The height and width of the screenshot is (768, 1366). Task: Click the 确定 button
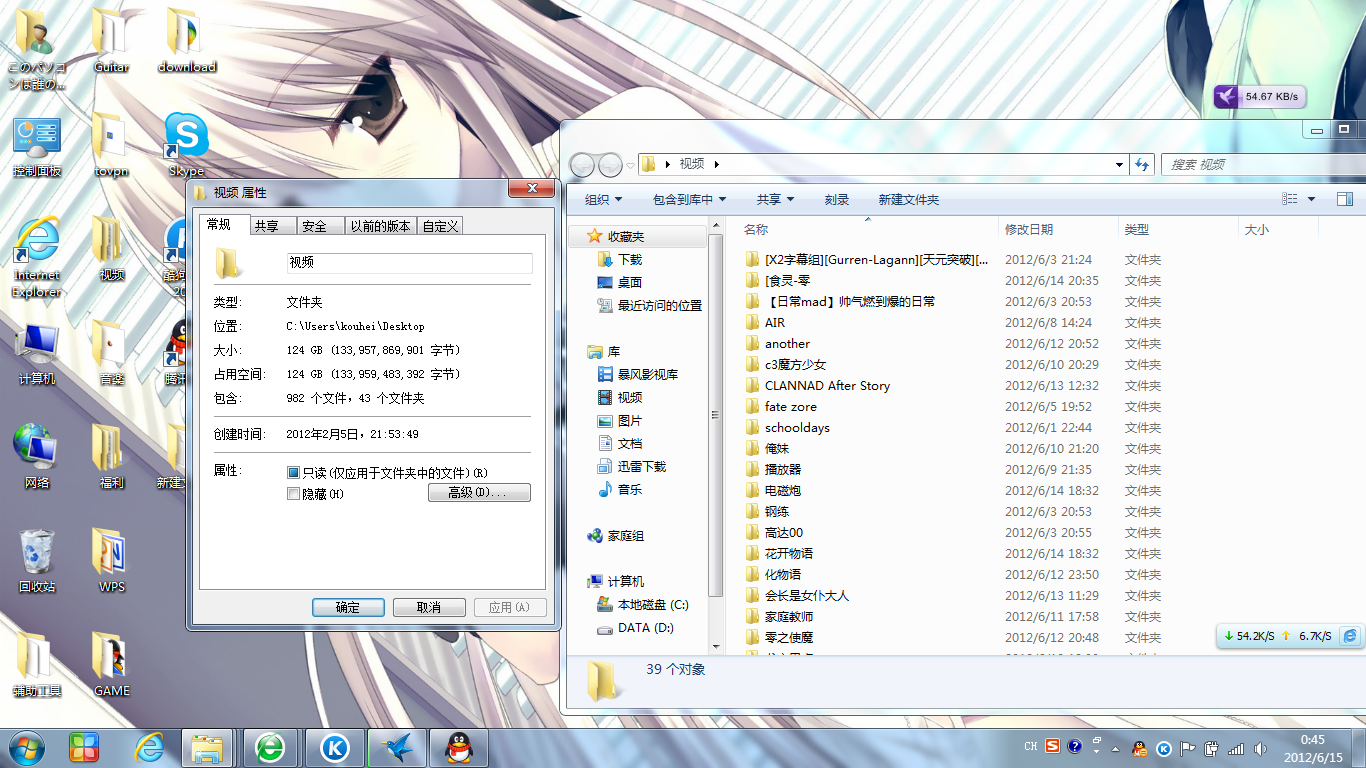pos(348,607)
